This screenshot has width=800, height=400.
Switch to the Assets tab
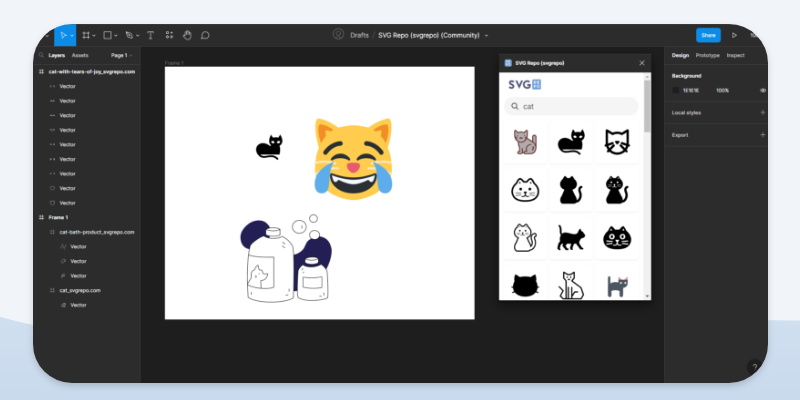point(80,55)
